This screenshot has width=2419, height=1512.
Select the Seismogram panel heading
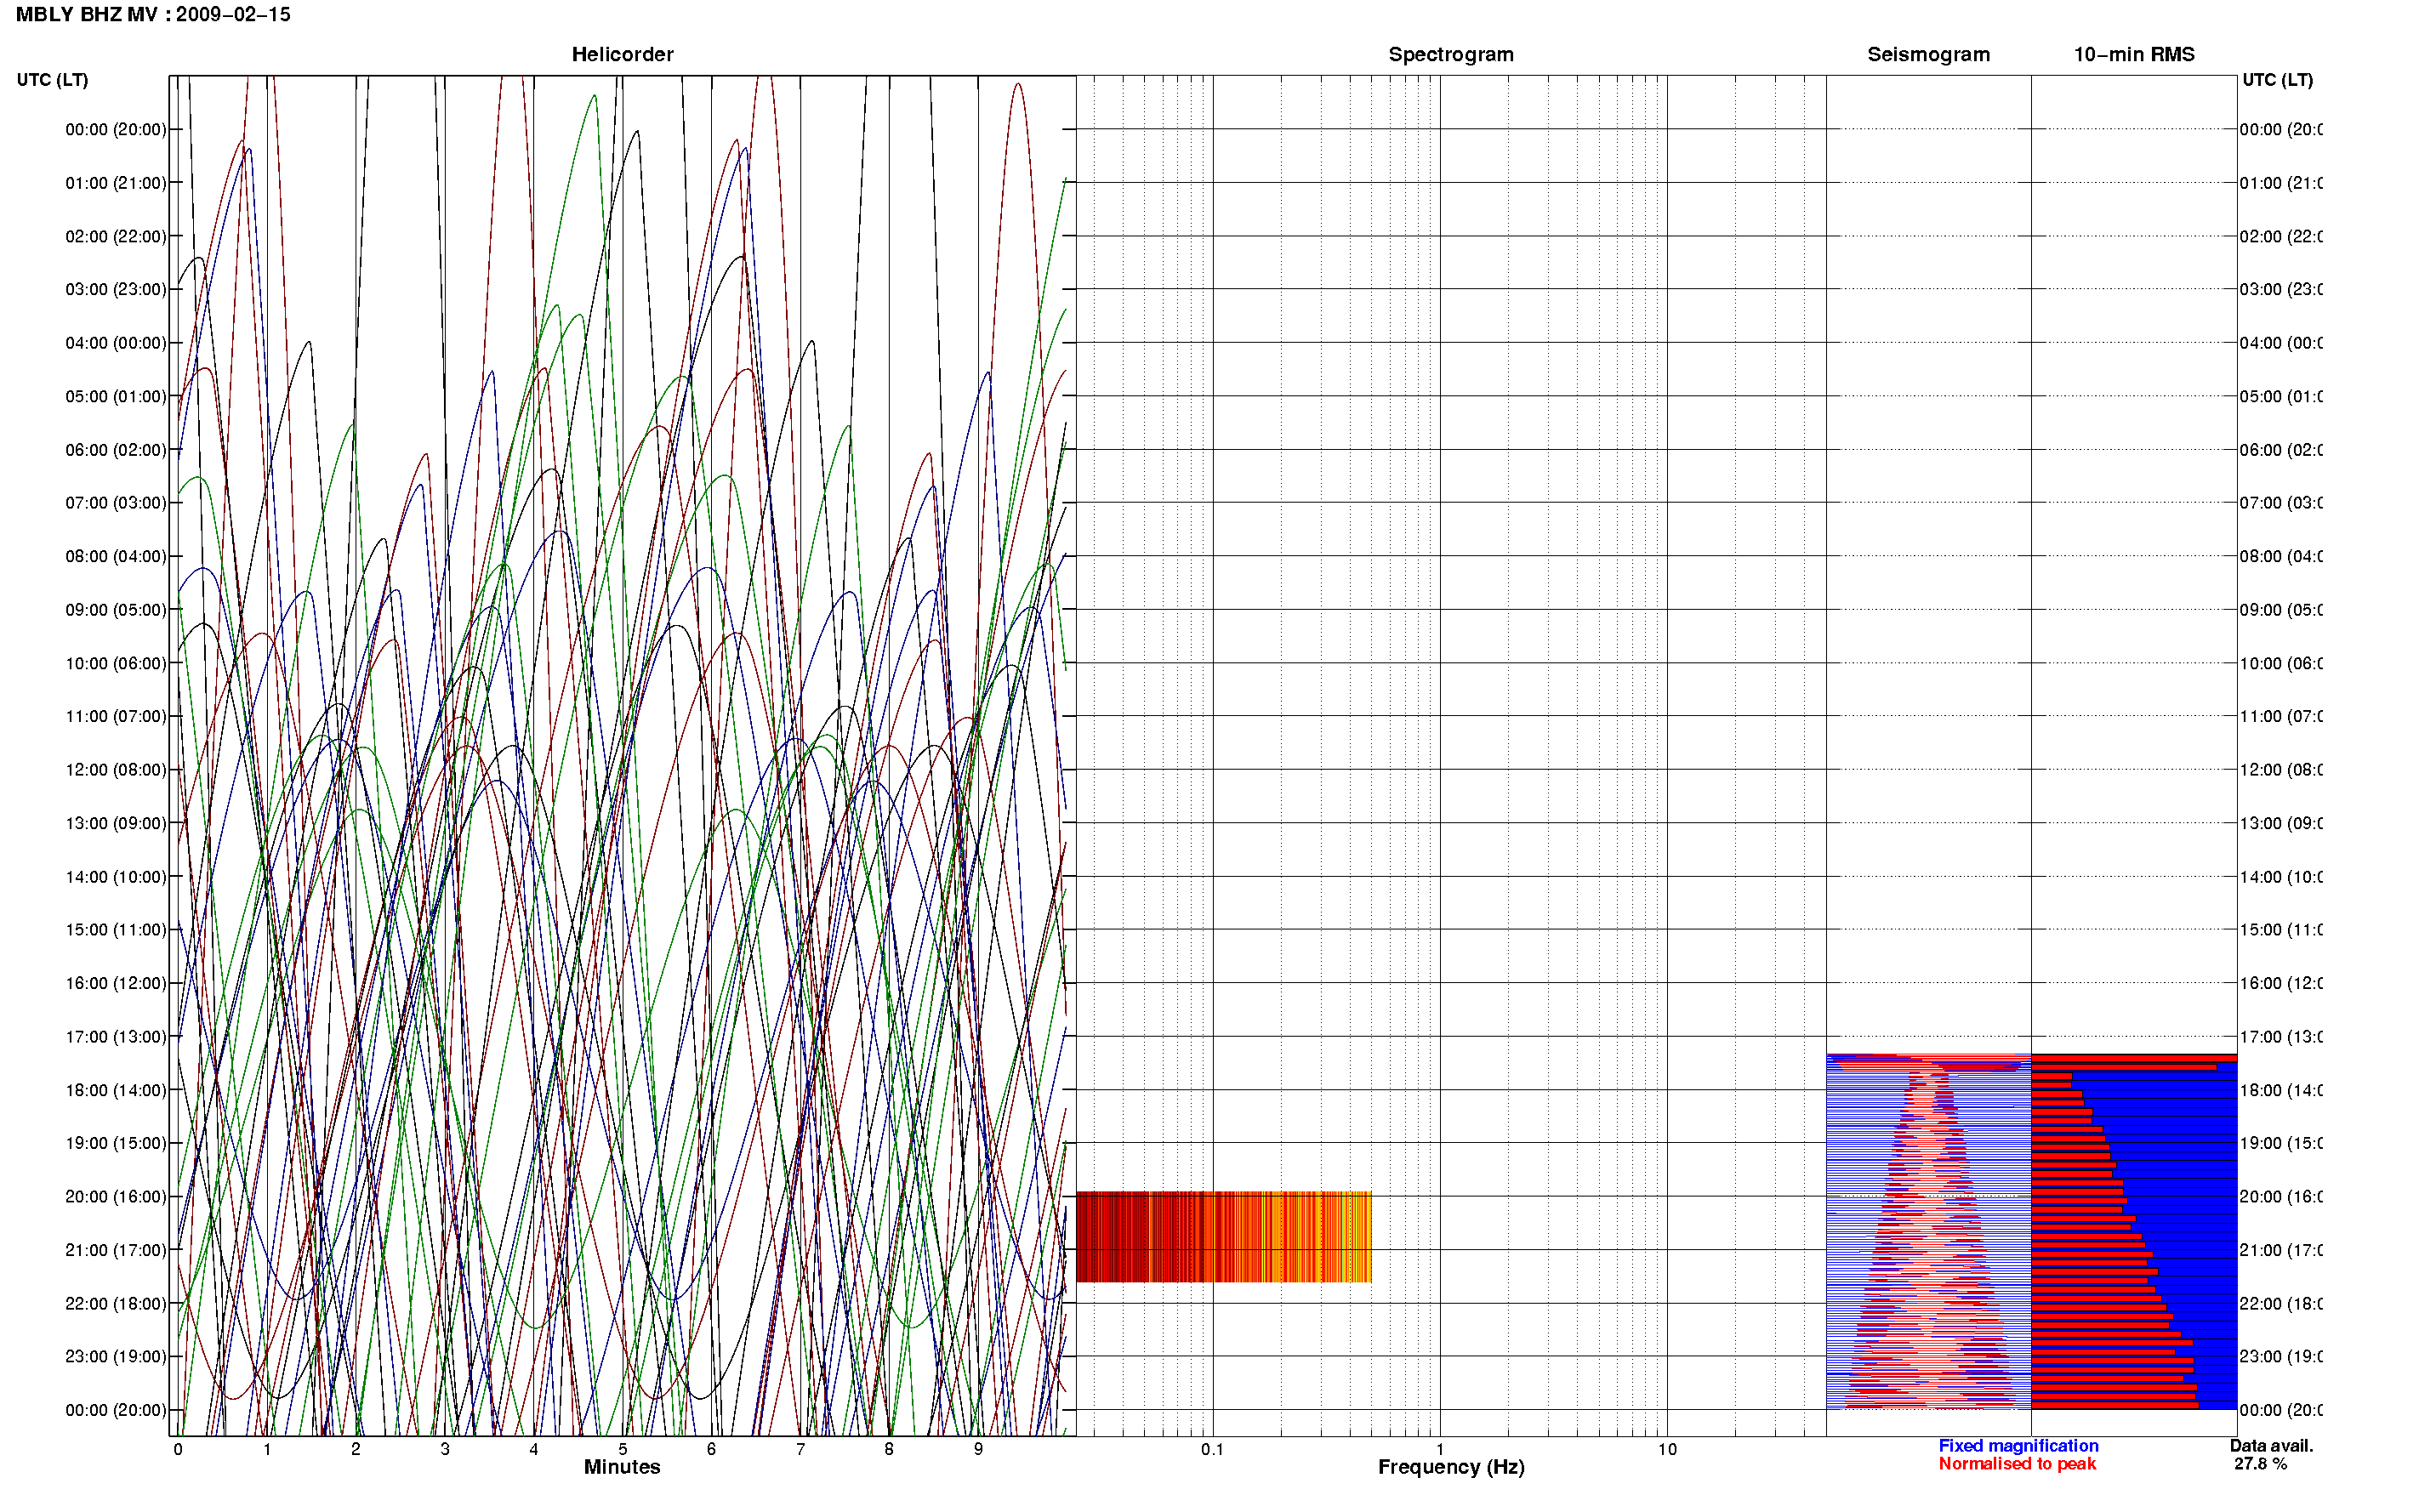point(1928,54)
